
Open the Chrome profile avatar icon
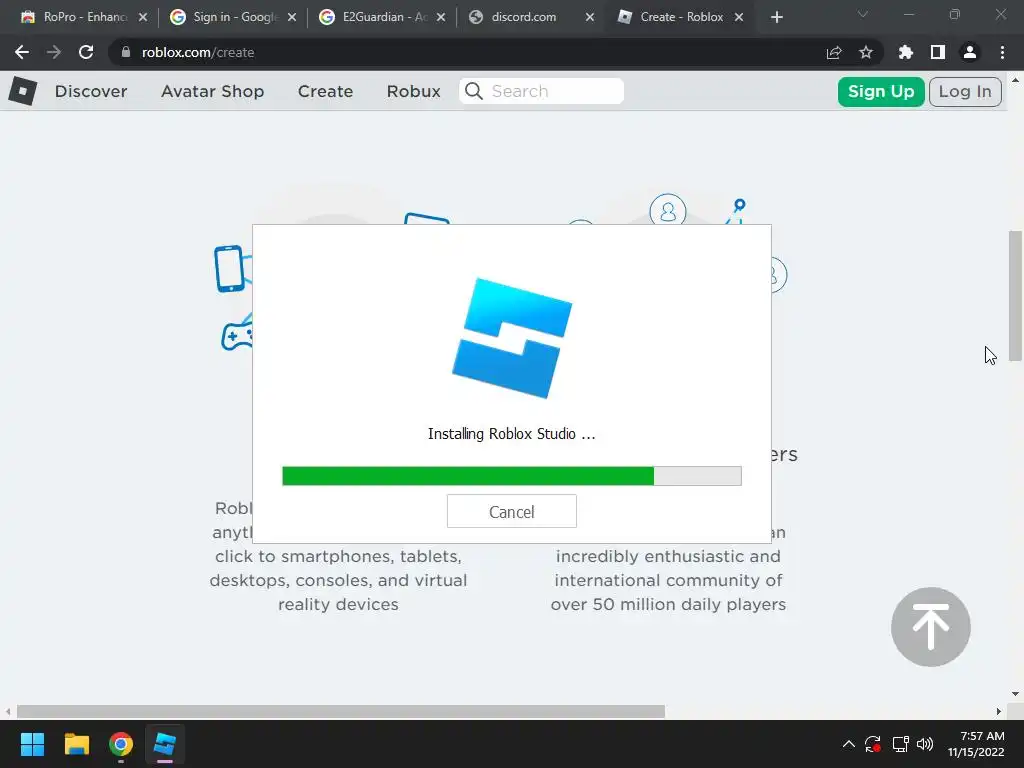(x=970, y=52)
